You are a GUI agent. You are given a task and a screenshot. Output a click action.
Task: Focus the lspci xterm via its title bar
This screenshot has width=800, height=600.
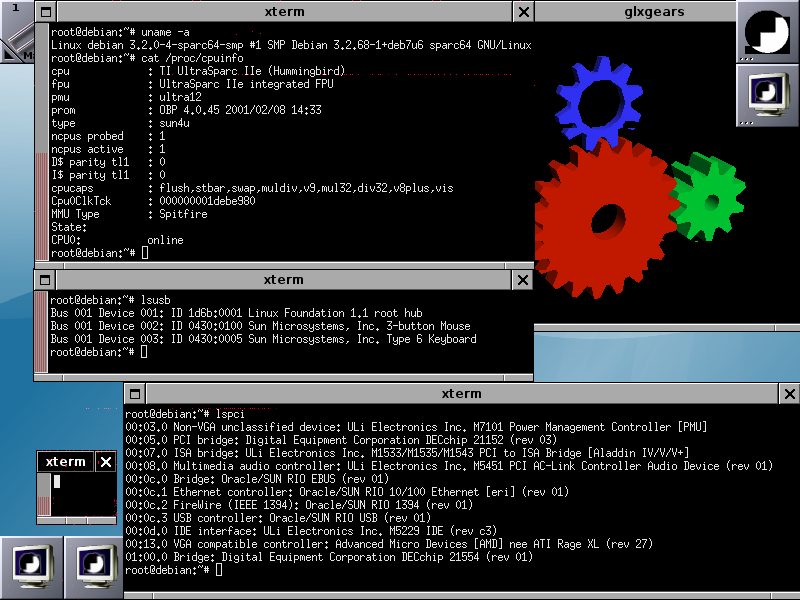(x=462, y=394)
